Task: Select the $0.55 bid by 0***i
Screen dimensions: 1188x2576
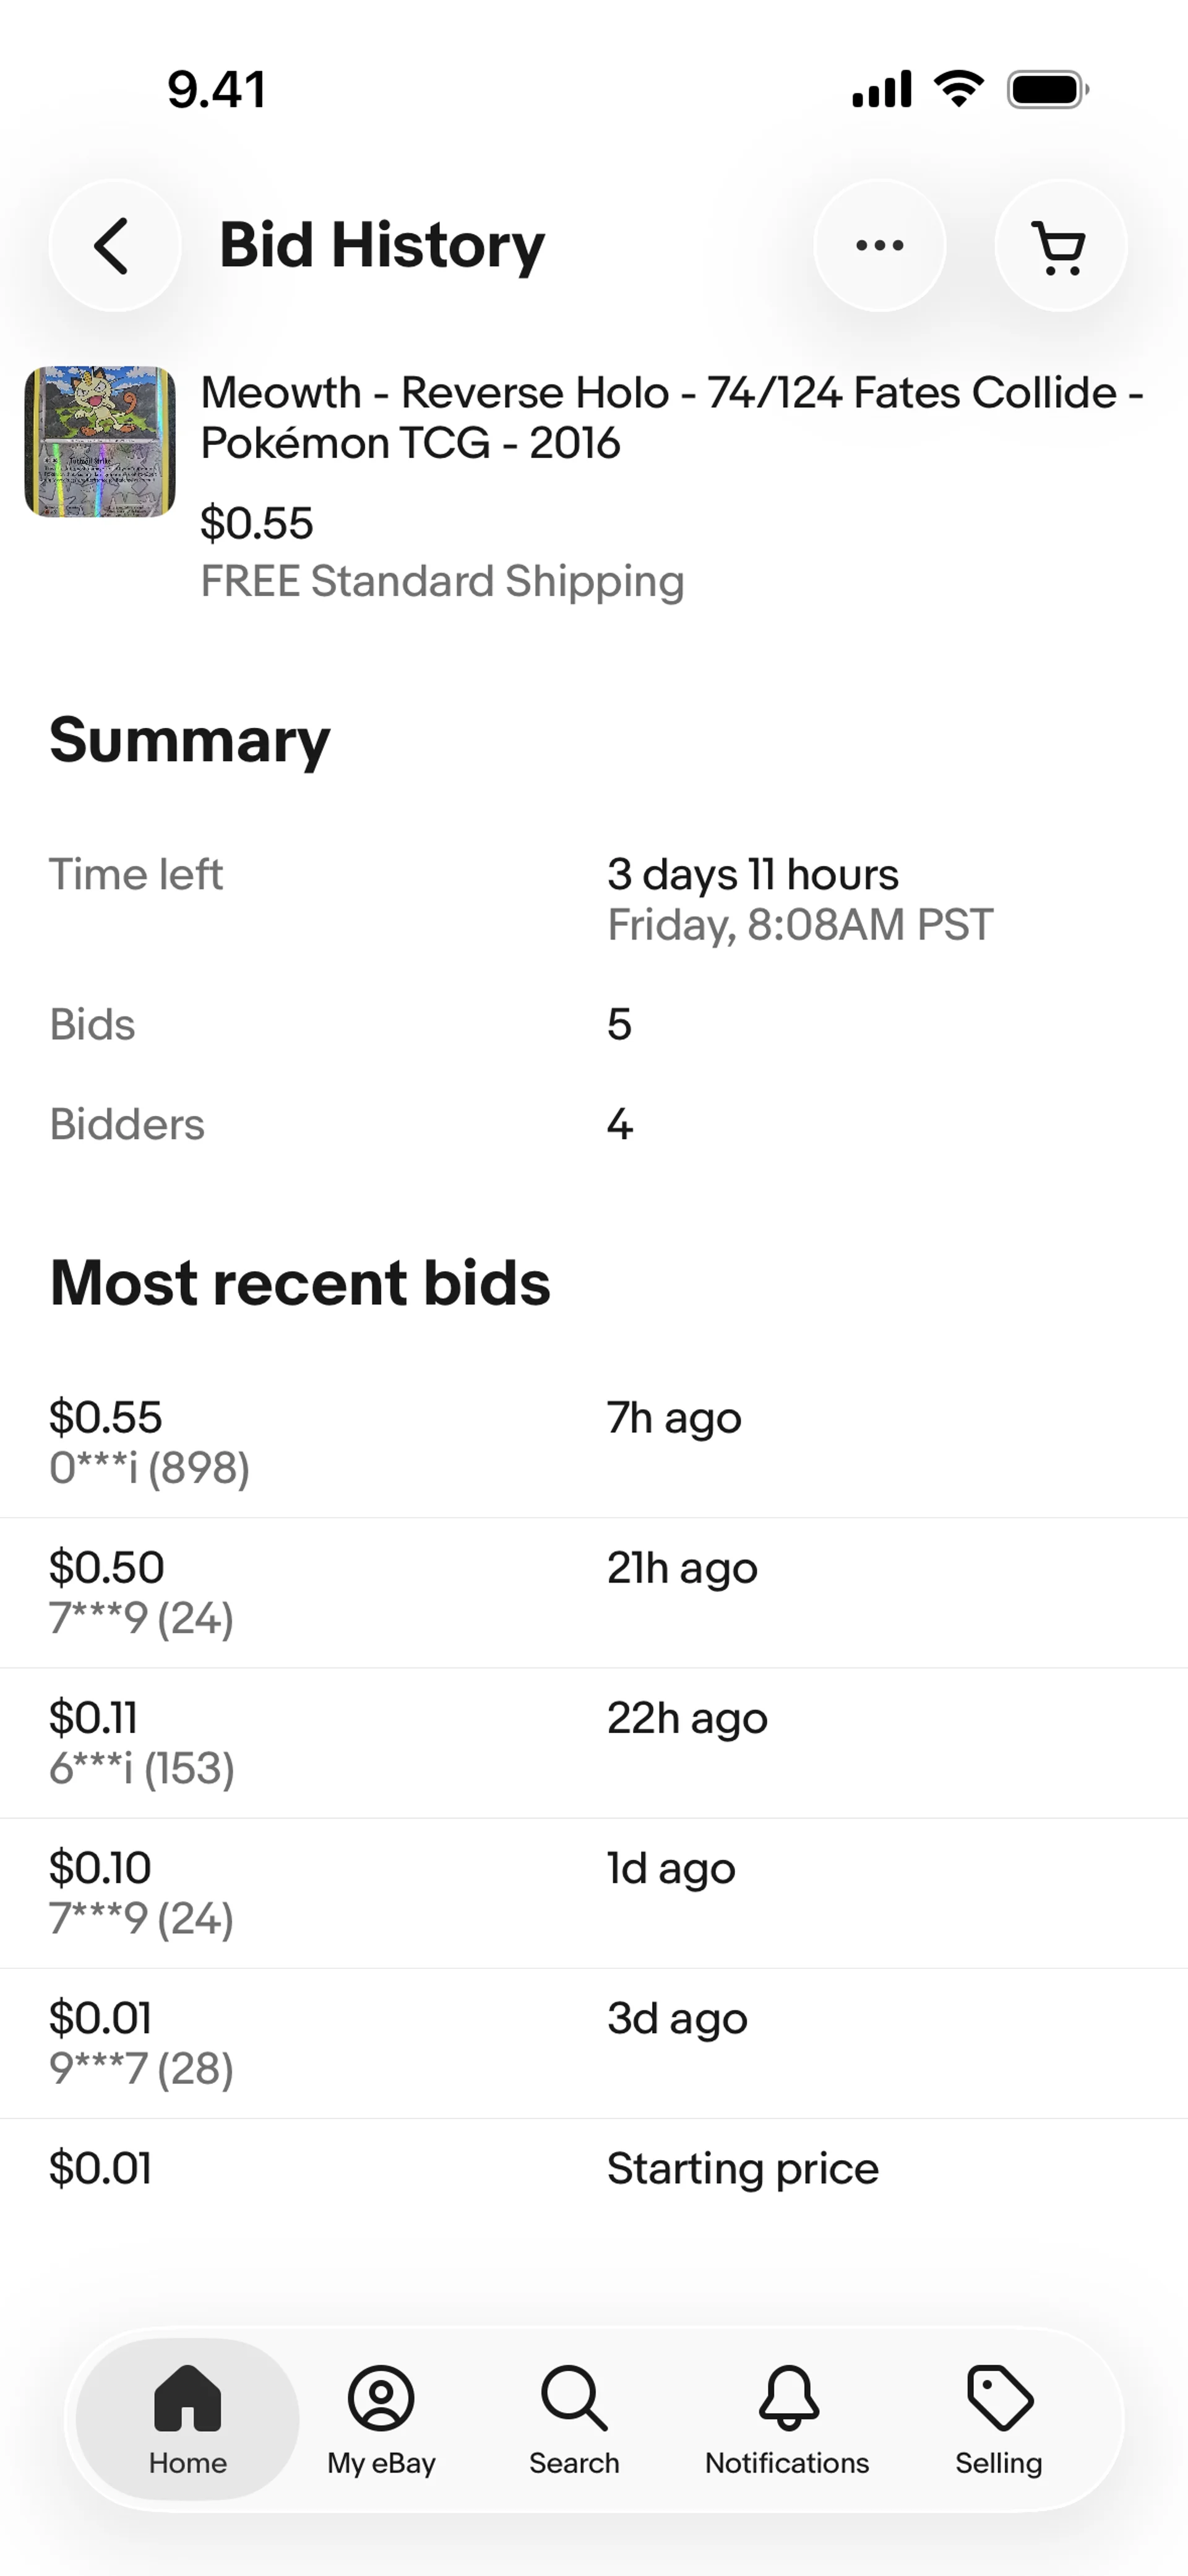Action: coord(594,1442)
